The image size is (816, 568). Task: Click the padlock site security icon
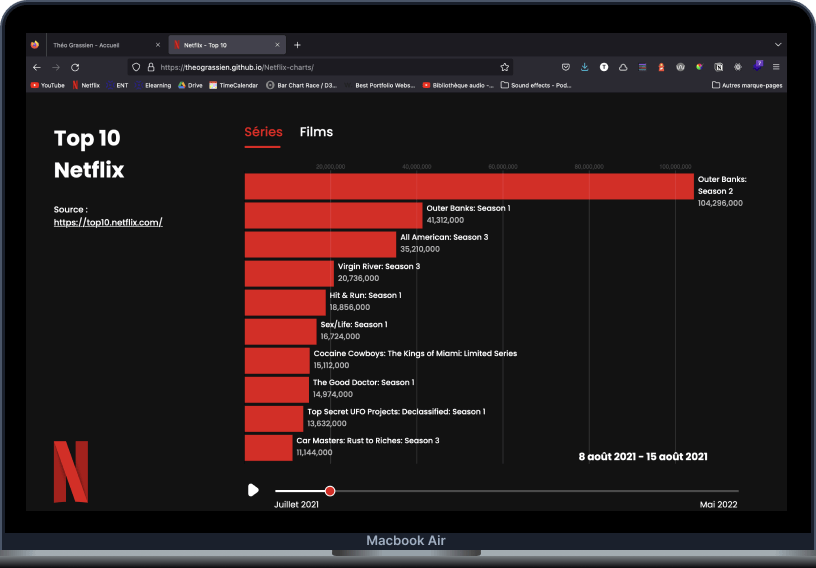coord(151,67)
